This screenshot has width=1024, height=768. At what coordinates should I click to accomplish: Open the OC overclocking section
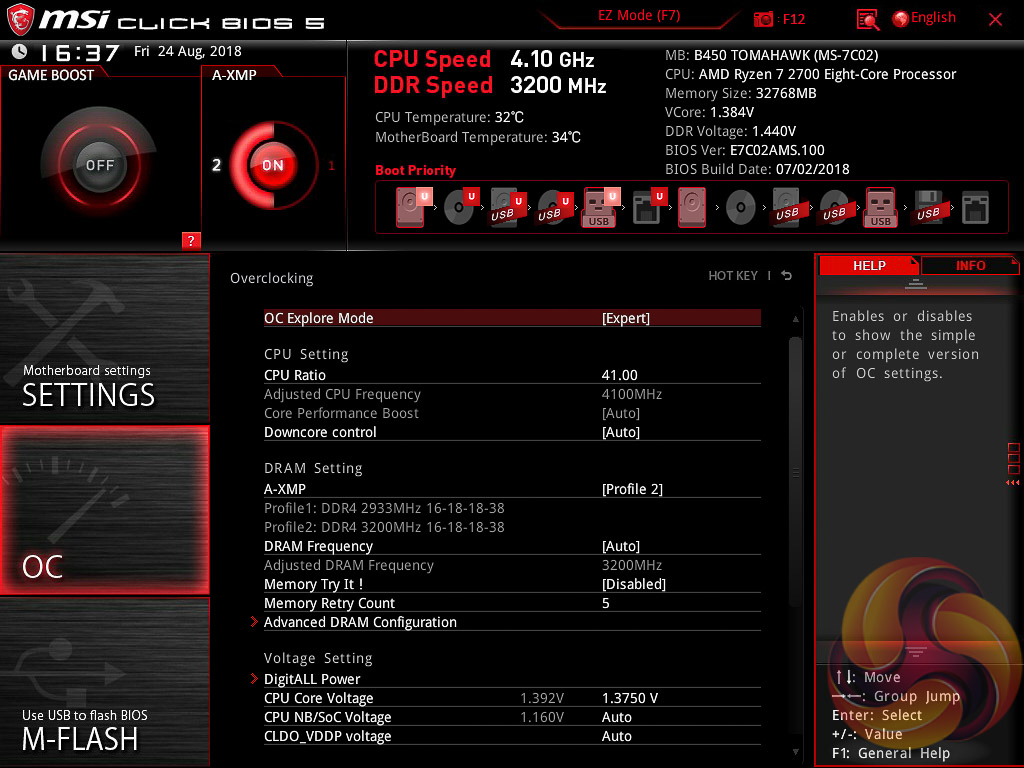(x=104, y=510)
